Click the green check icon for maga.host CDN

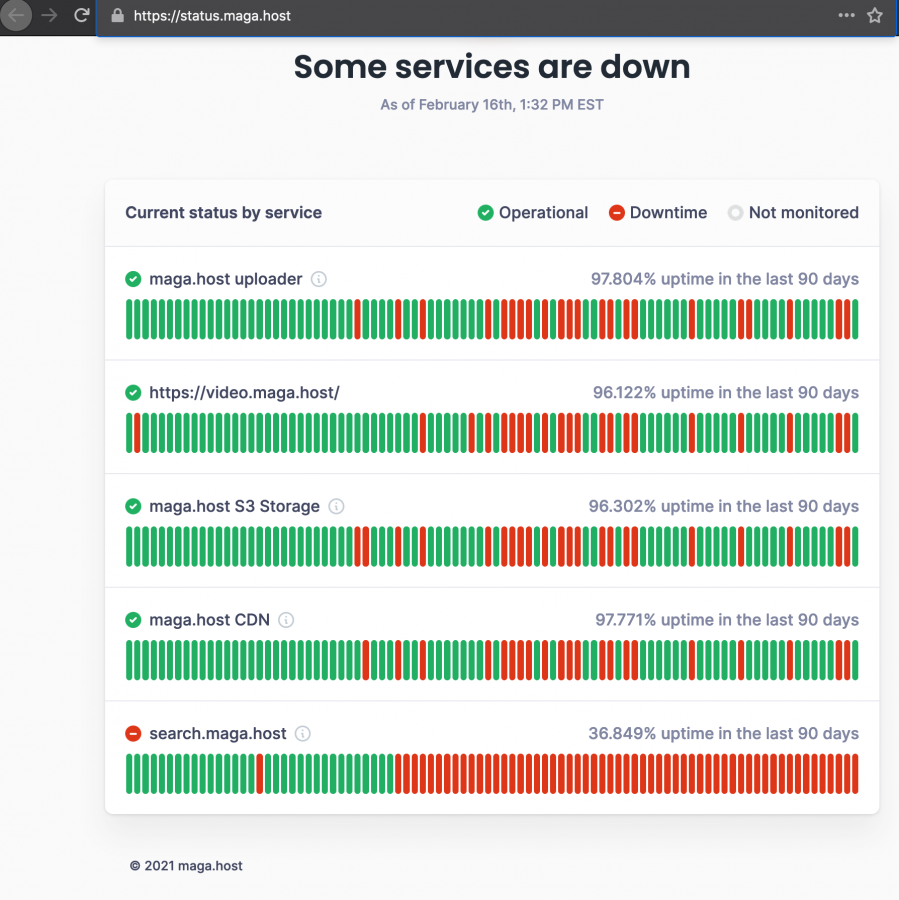[133, 620]
